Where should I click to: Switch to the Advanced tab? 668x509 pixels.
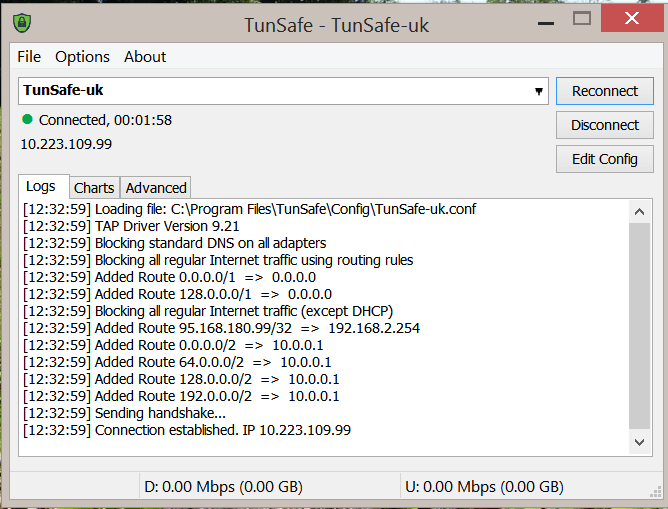coord(156,188)
